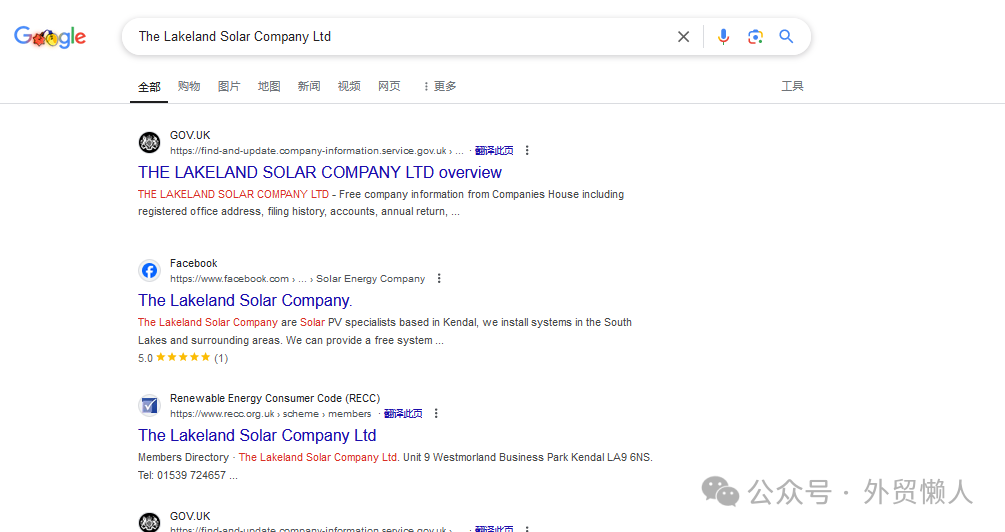Switch to the 网页 (Web) tab
1005x532 pixels.
(389, 86)
